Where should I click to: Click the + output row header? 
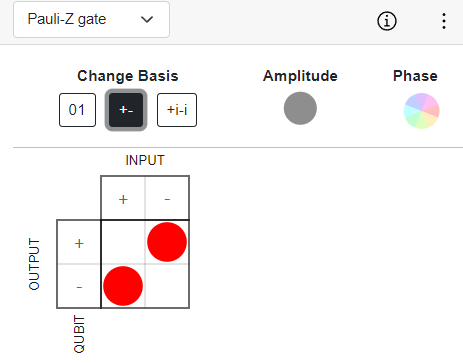click(x=79, y=242)
